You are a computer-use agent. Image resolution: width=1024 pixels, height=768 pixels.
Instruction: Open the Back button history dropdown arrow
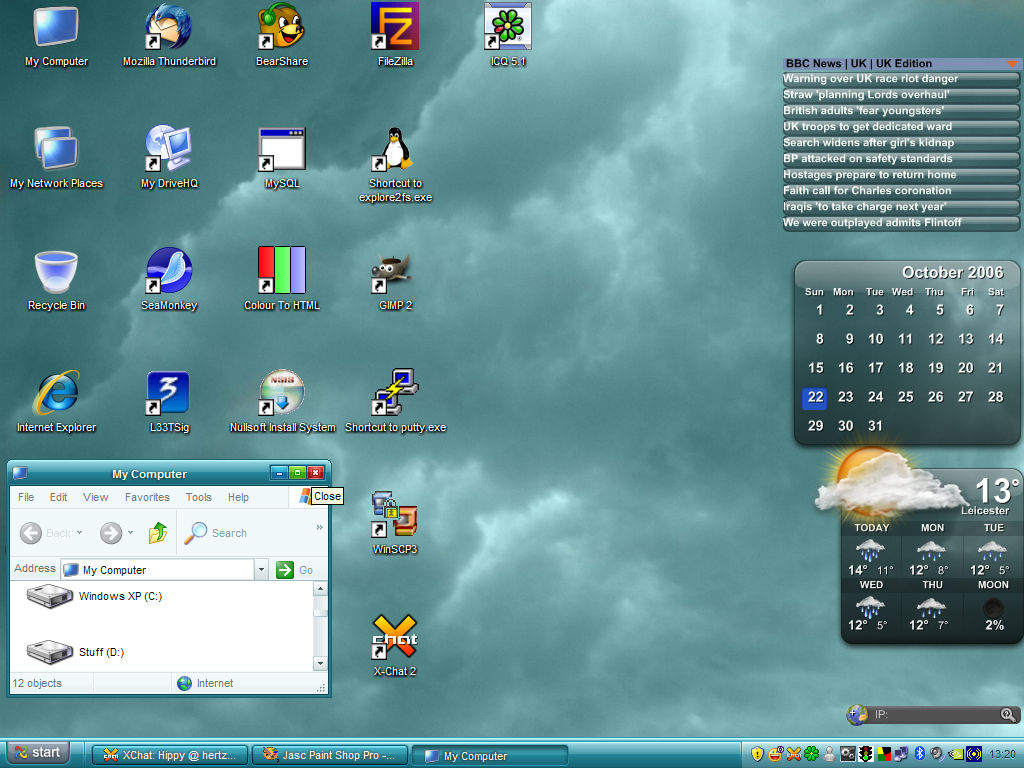click(80, 533)
